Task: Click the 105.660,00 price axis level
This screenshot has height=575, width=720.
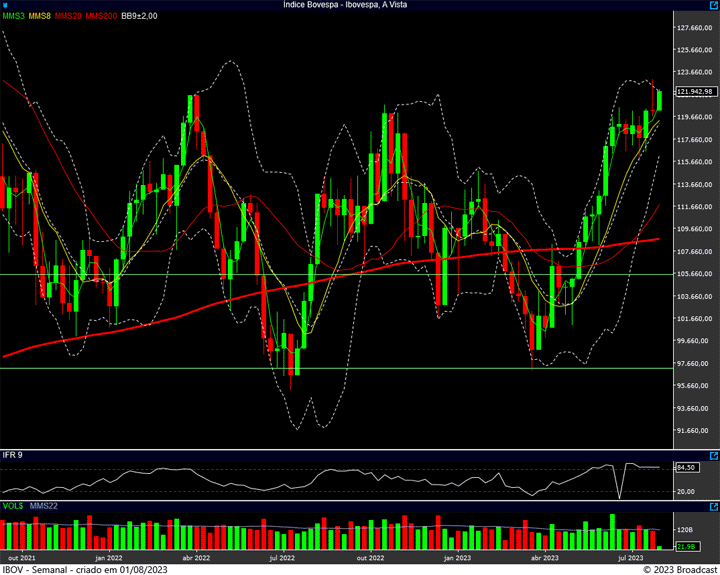Action: [694, 274]
